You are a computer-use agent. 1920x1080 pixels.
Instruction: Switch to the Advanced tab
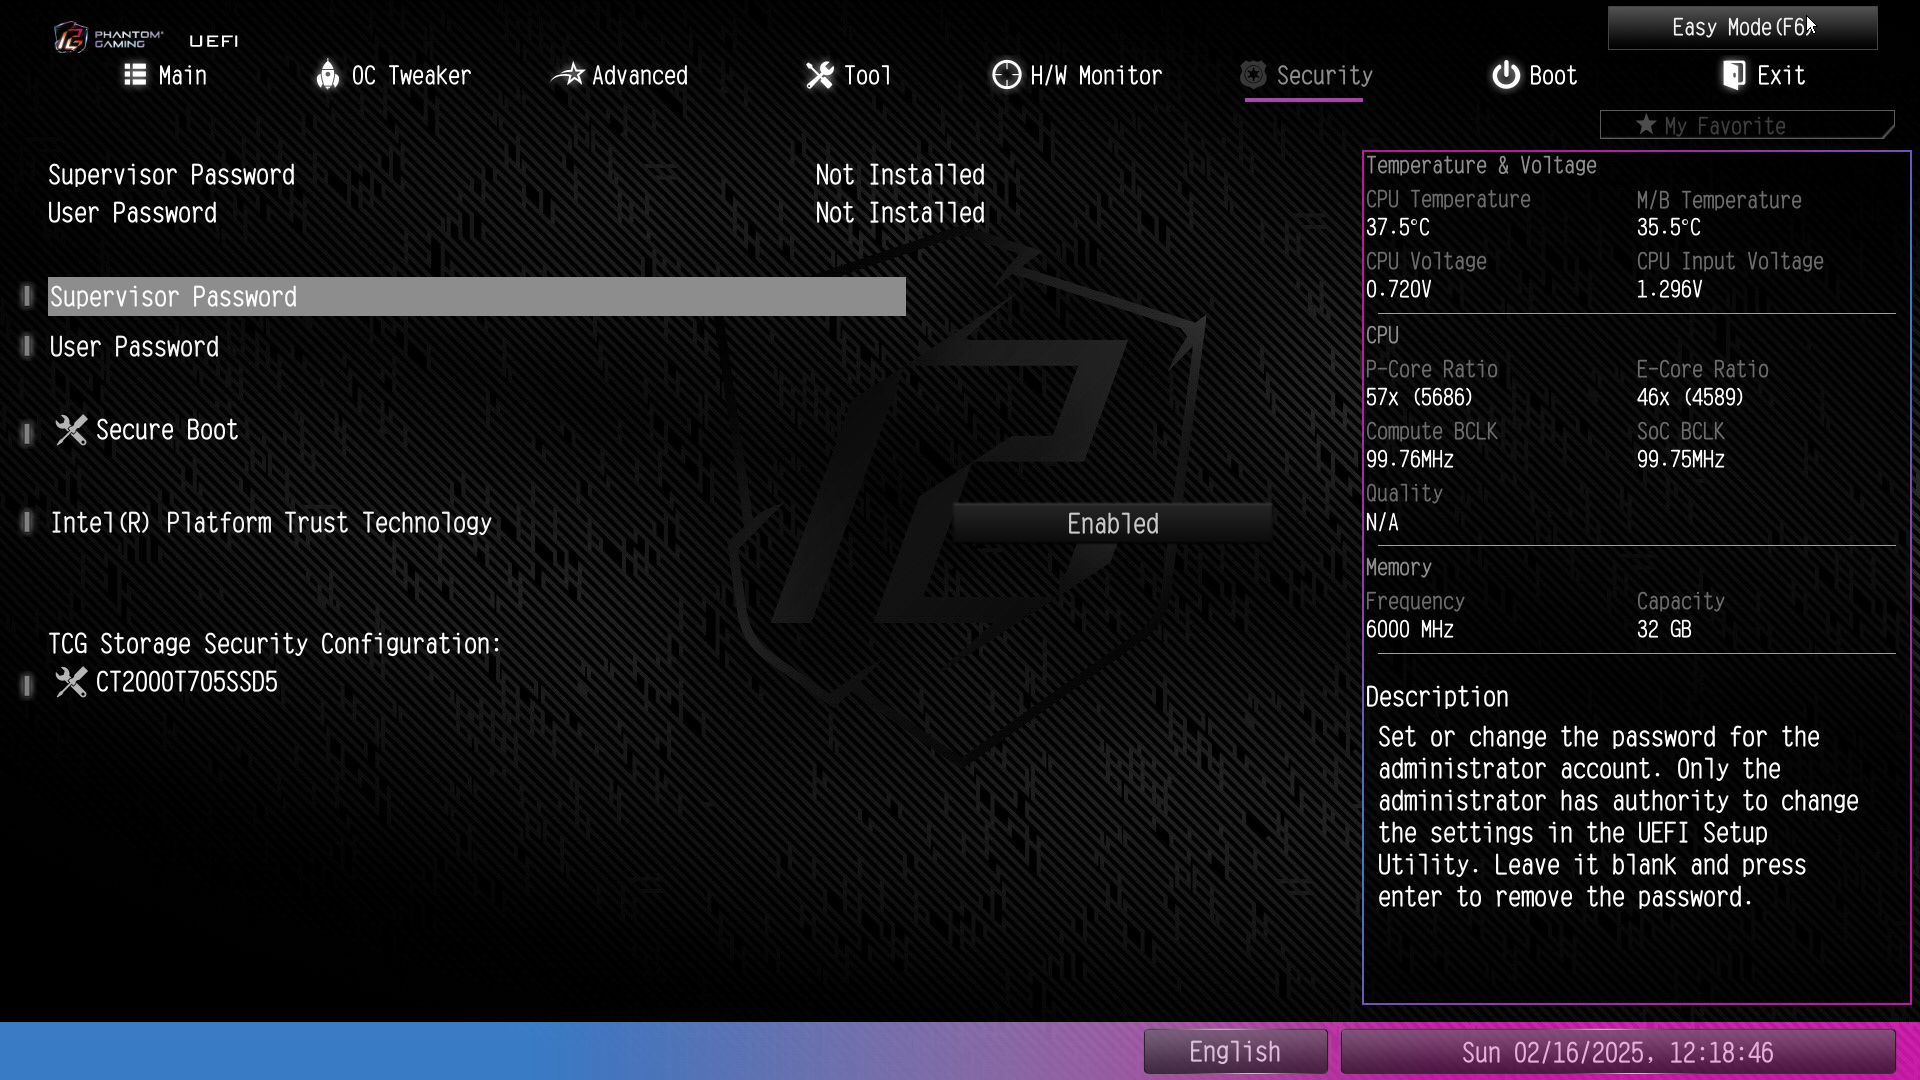click(638, 75)
